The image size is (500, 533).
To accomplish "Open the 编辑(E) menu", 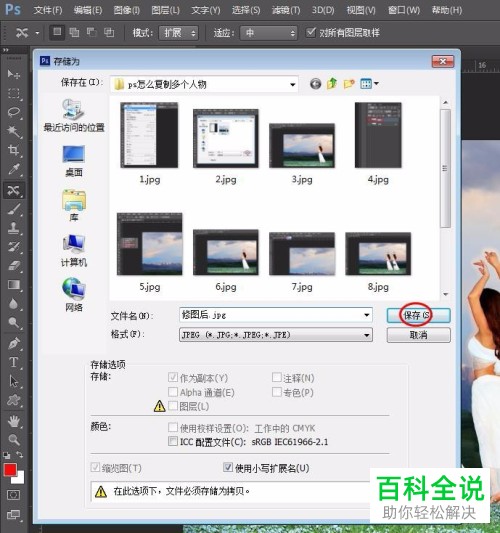I will click(88, 10).
